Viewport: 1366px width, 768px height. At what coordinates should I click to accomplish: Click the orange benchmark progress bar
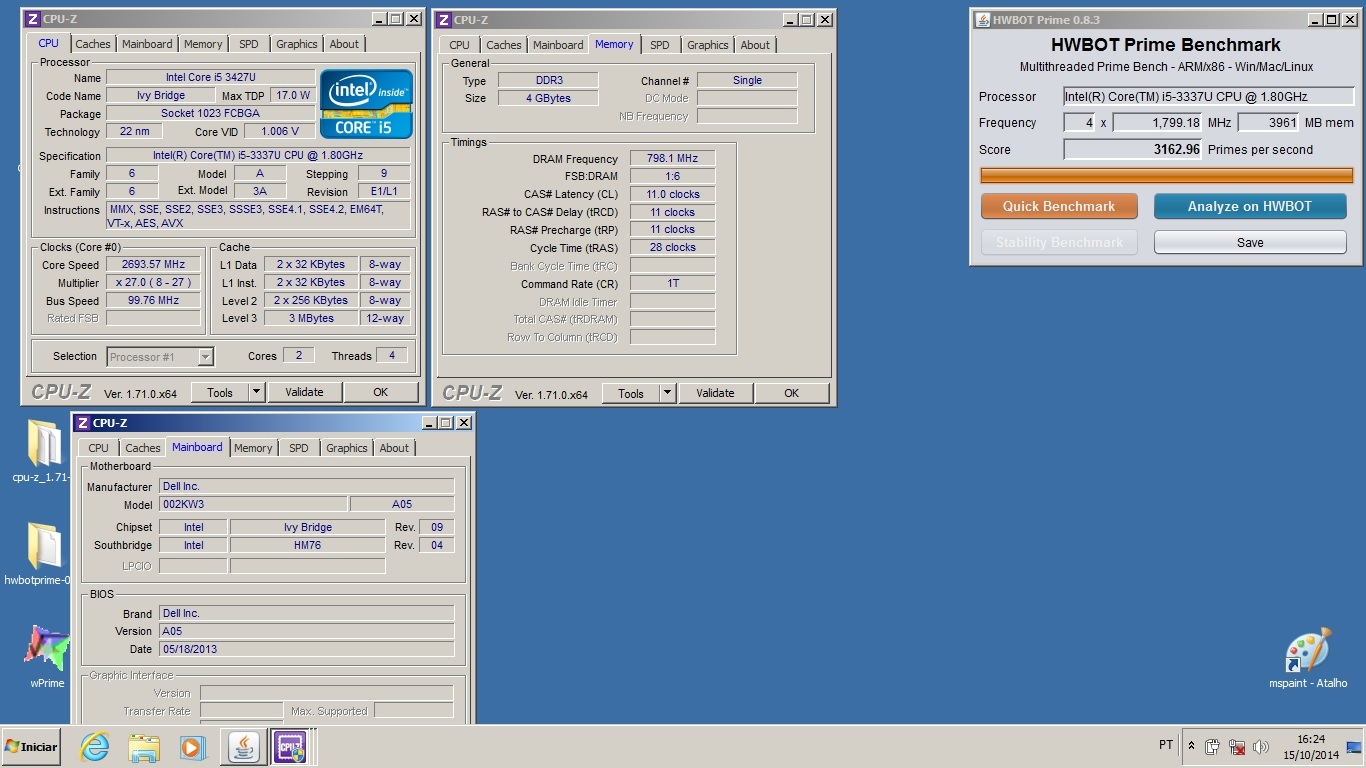pos(1167,175)
